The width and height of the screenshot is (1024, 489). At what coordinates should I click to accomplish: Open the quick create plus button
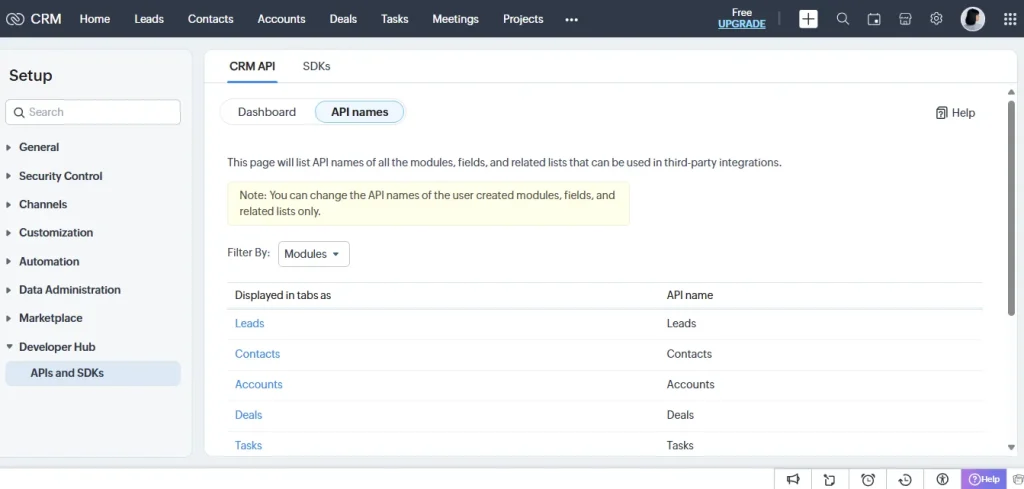808,19
